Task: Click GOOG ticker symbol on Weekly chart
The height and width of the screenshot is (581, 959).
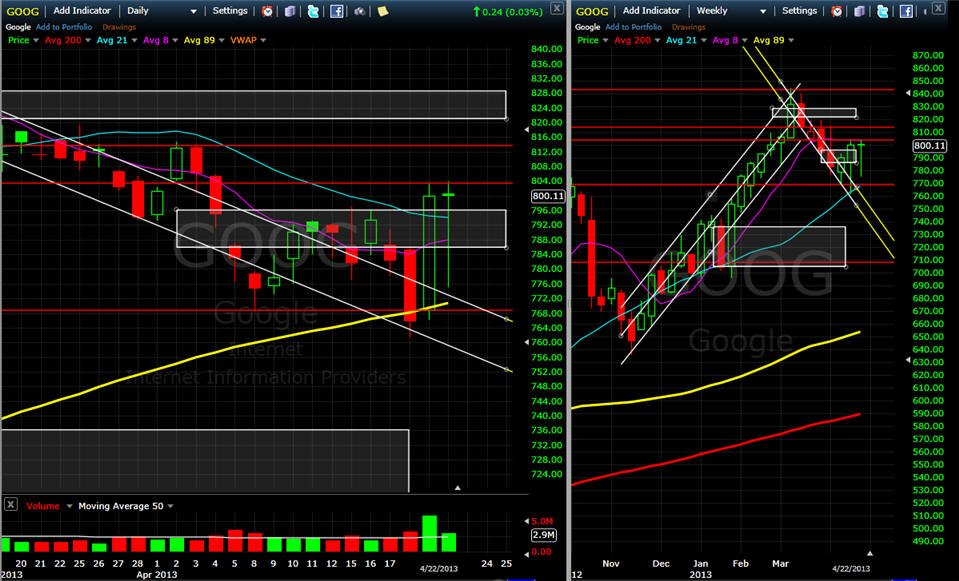Action: (x=592, y=11)
